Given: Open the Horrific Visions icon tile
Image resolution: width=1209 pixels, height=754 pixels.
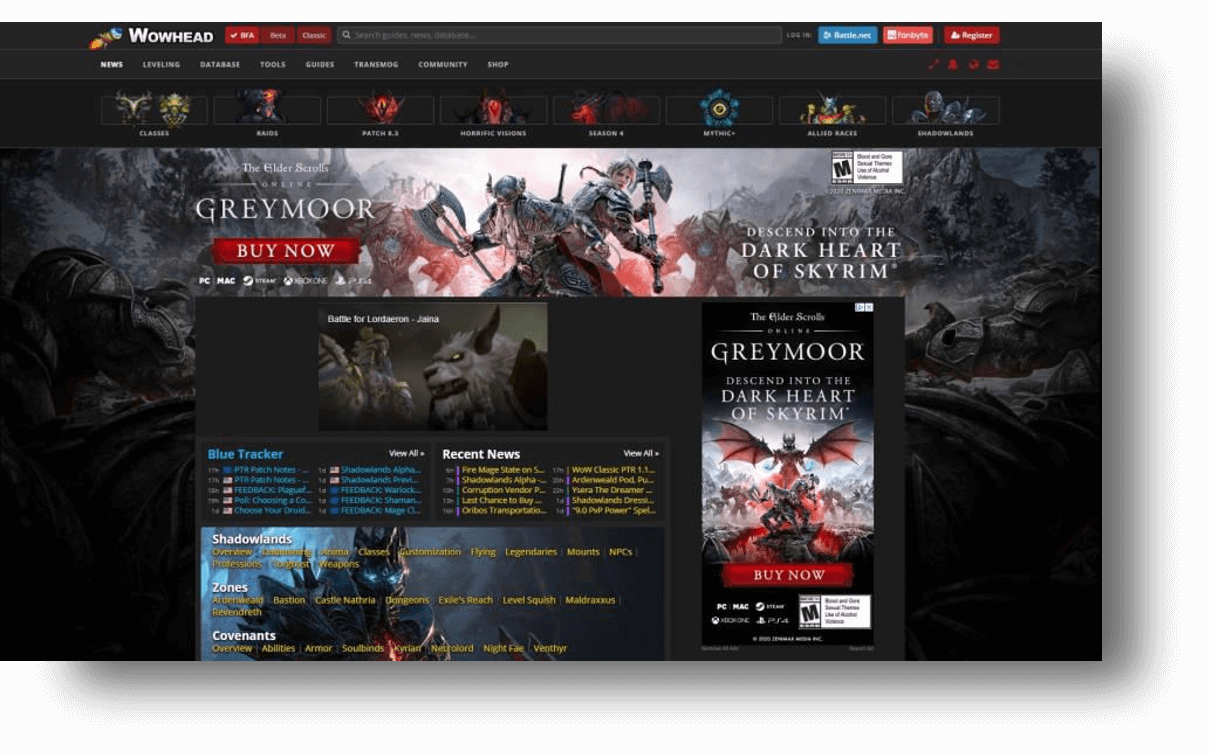Looking at the screenshot, I should 493,113.
